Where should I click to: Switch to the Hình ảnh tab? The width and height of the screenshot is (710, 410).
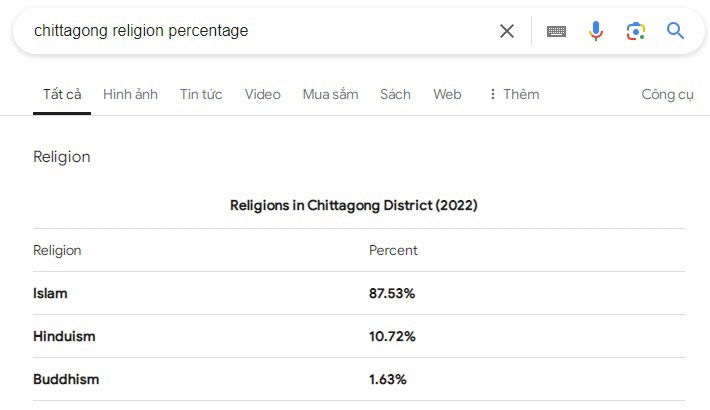click(x=130, y=94)
